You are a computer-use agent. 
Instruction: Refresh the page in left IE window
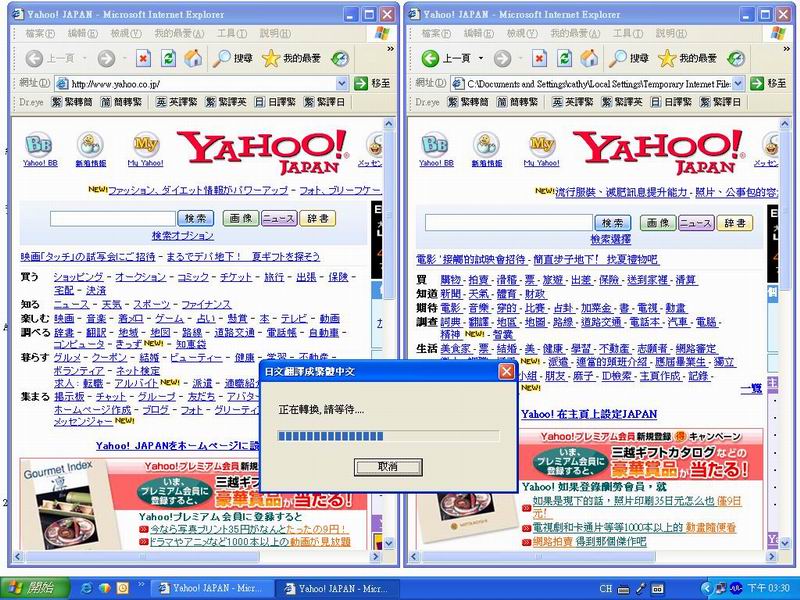(x=168, y=59)
